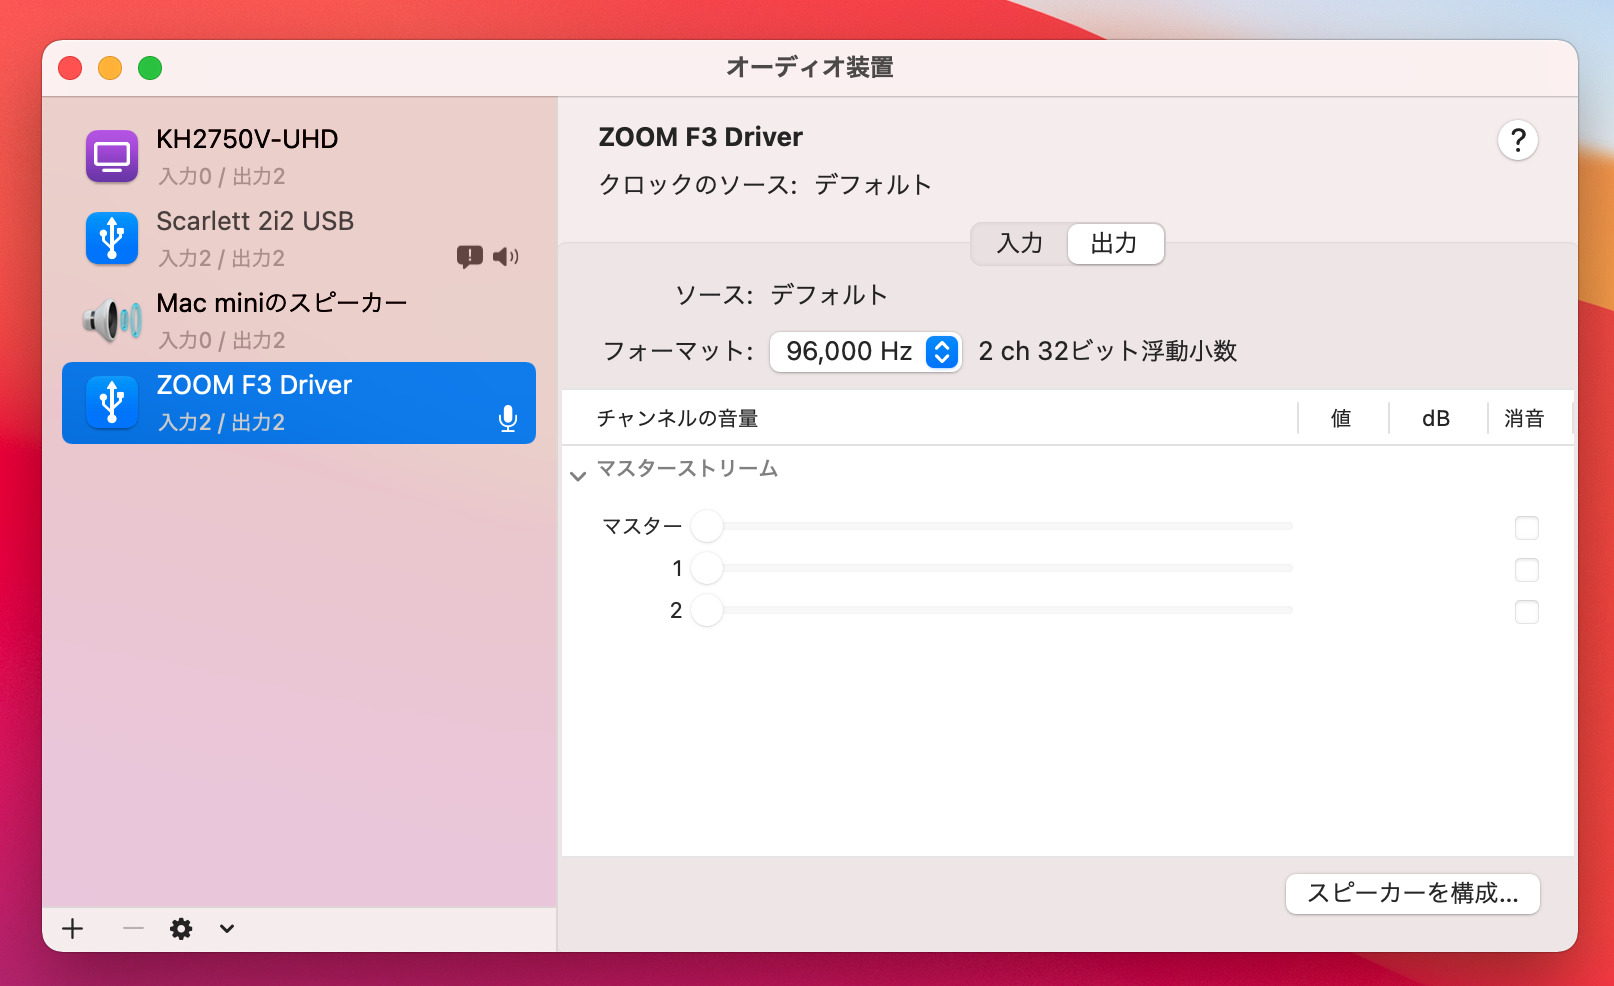Select ZOOM F3 Driver row name
The height and width of the screenshot is (986, 1614).
254,385
